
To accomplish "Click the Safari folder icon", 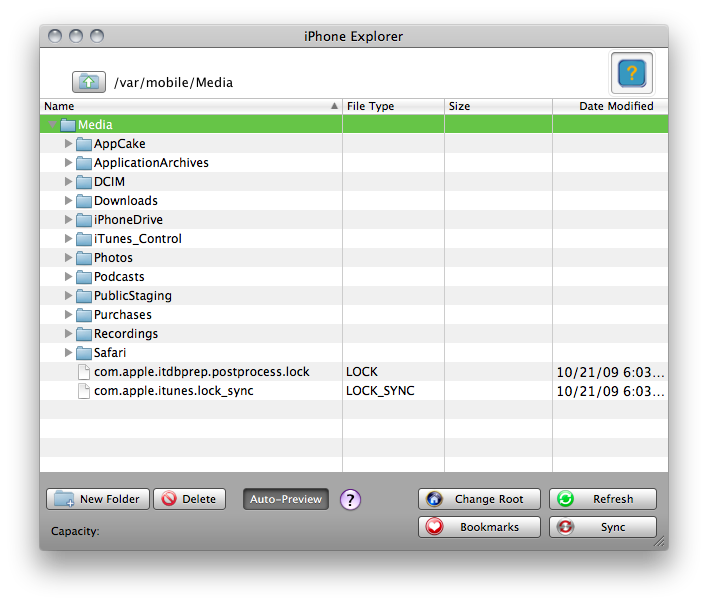I will 84,353.
